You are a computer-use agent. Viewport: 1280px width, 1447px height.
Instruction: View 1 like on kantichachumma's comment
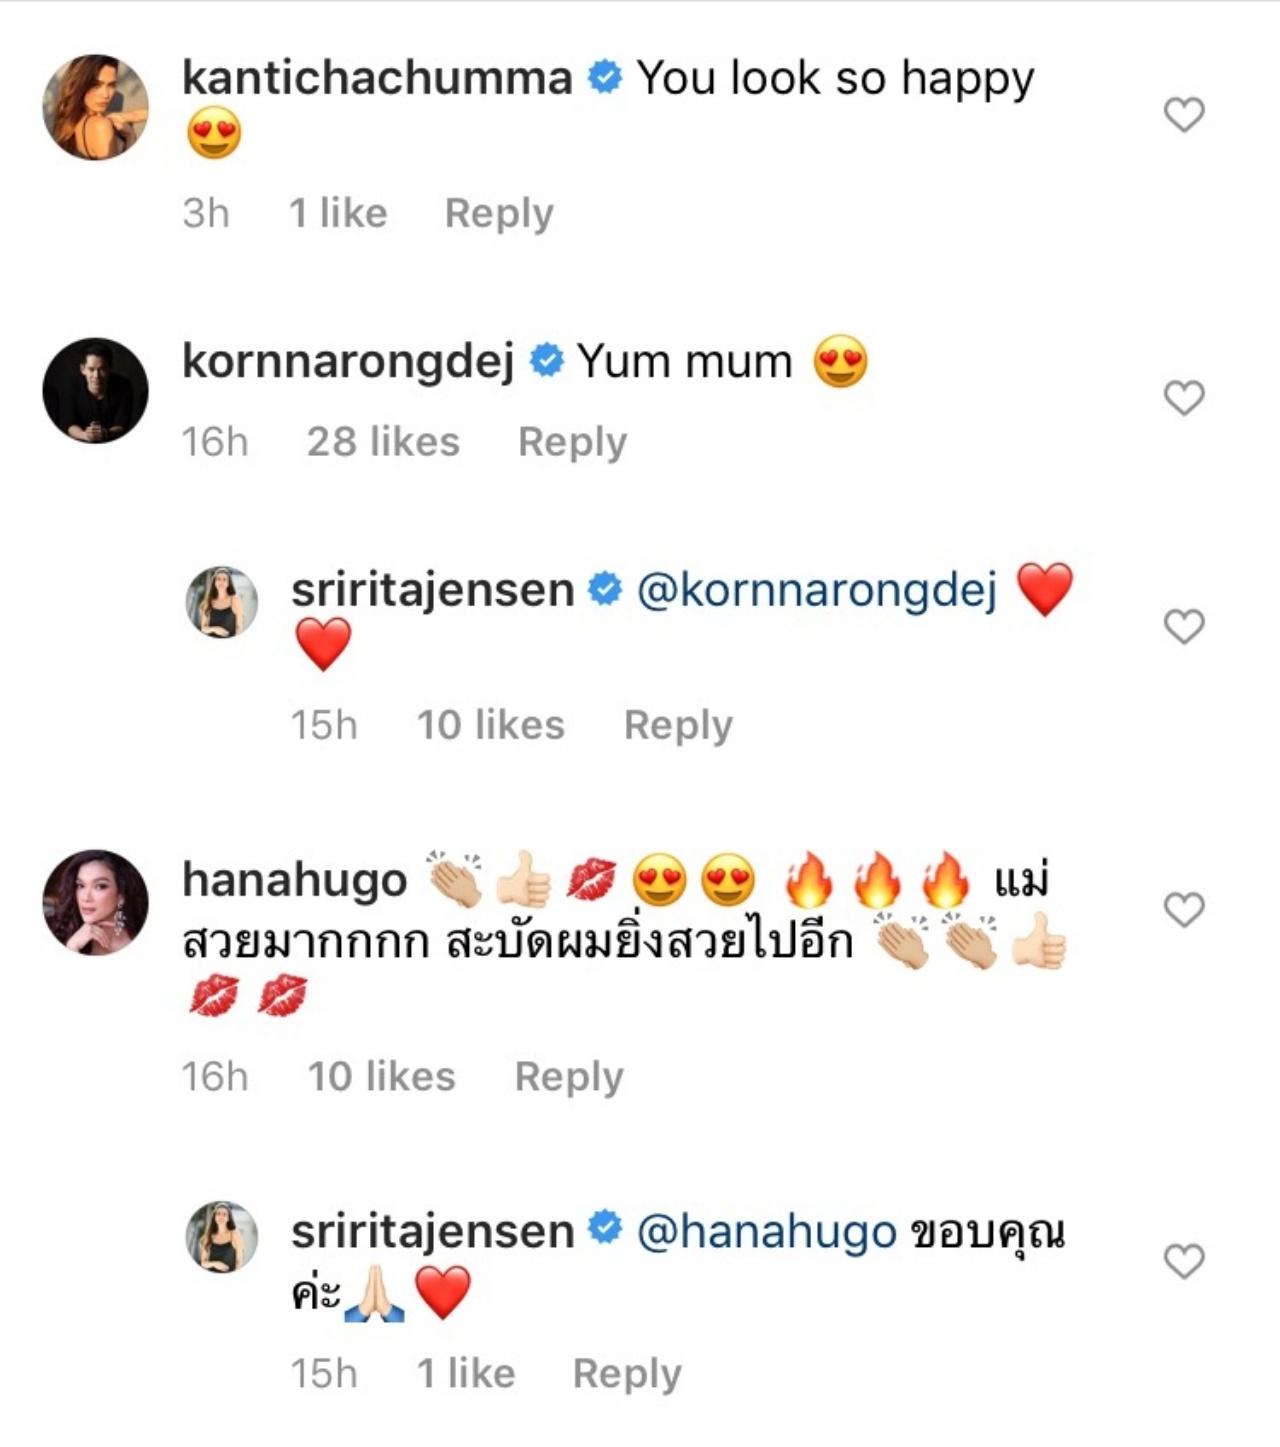click(x=338, y=213)
